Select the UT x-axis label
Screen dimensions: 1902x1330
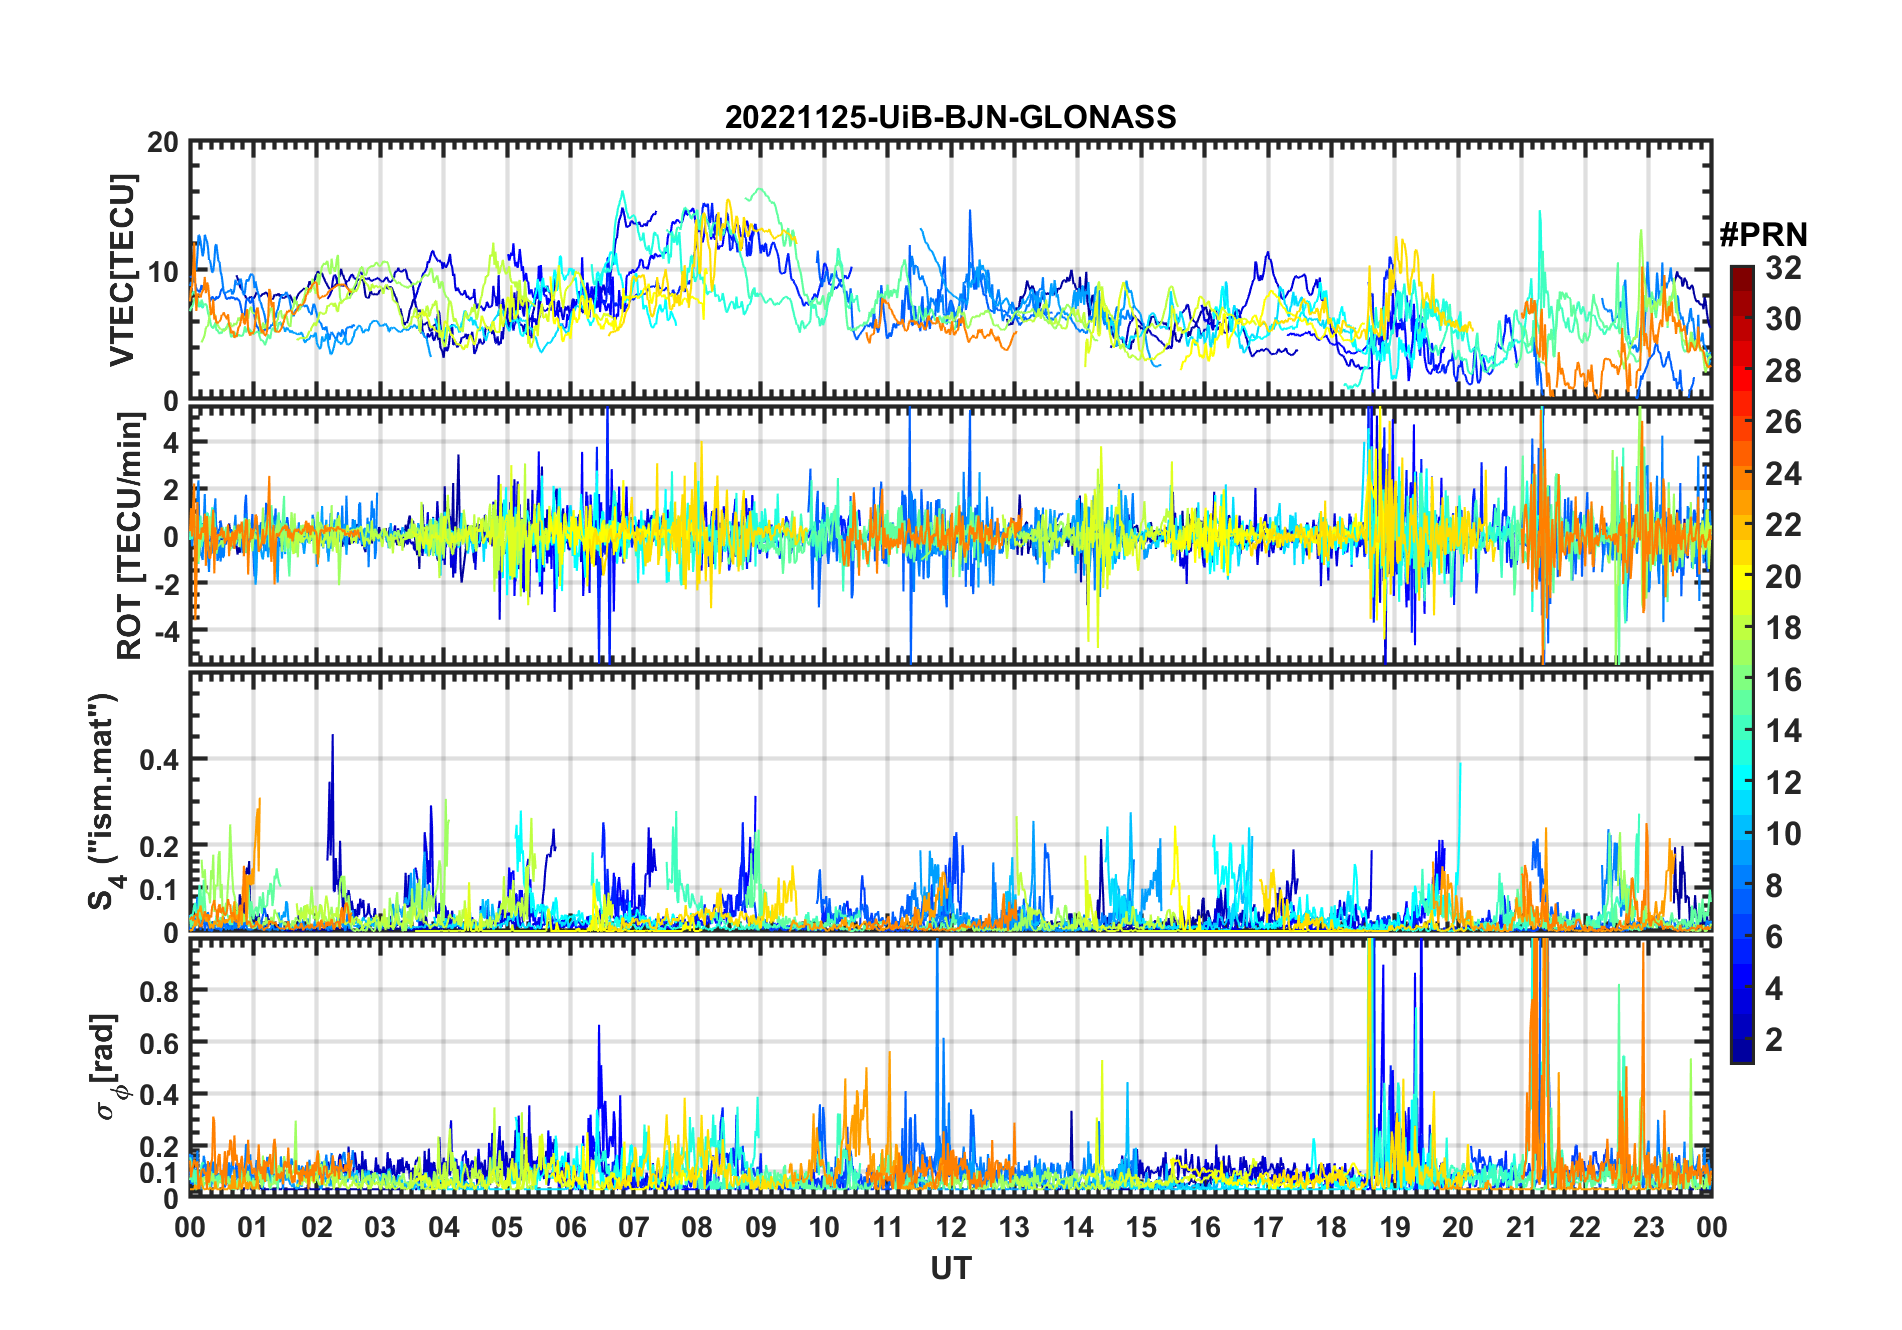click(950, 1268)
